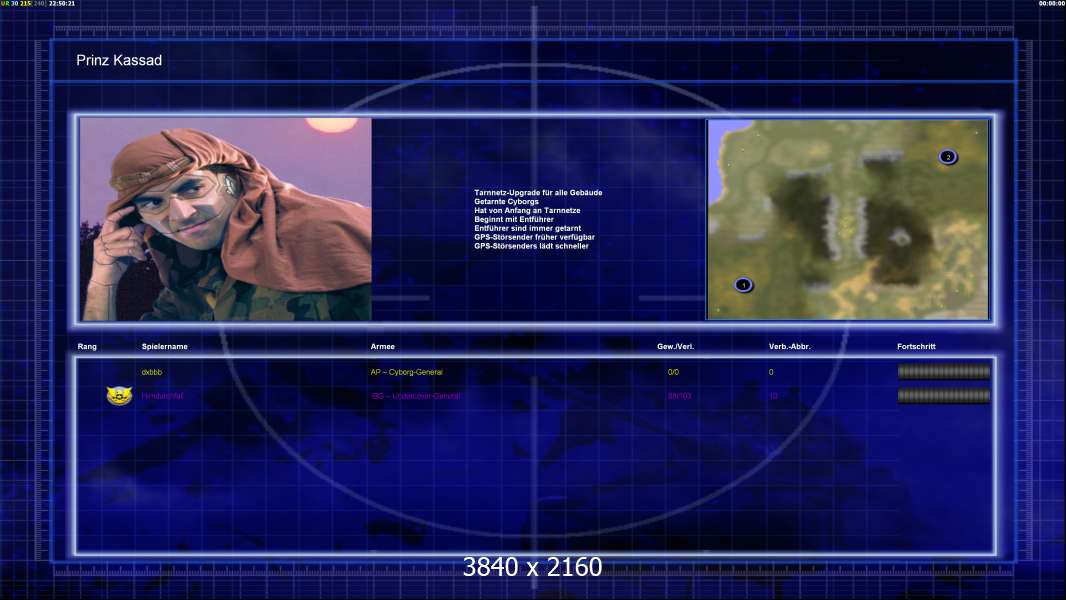
Task: Click the 'Beginnt mit Entführer' line
Action: tap(513, 219)
